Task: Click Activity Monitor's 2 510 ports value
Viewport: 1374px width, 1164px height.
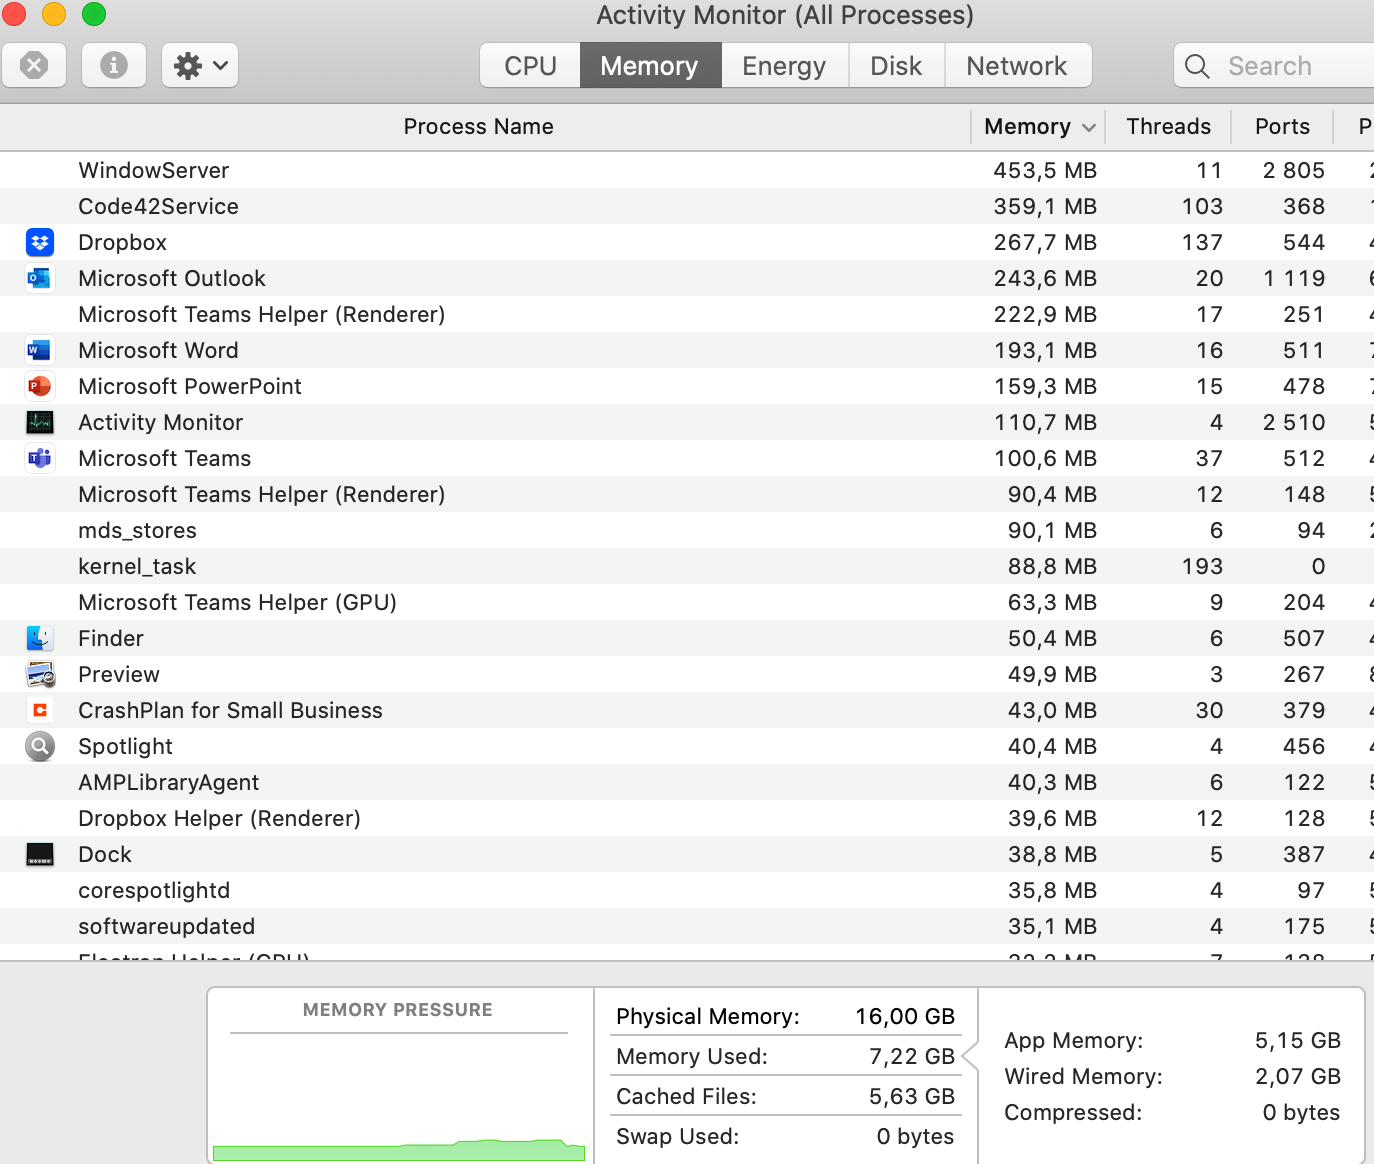Action: tap(1294, 422)
